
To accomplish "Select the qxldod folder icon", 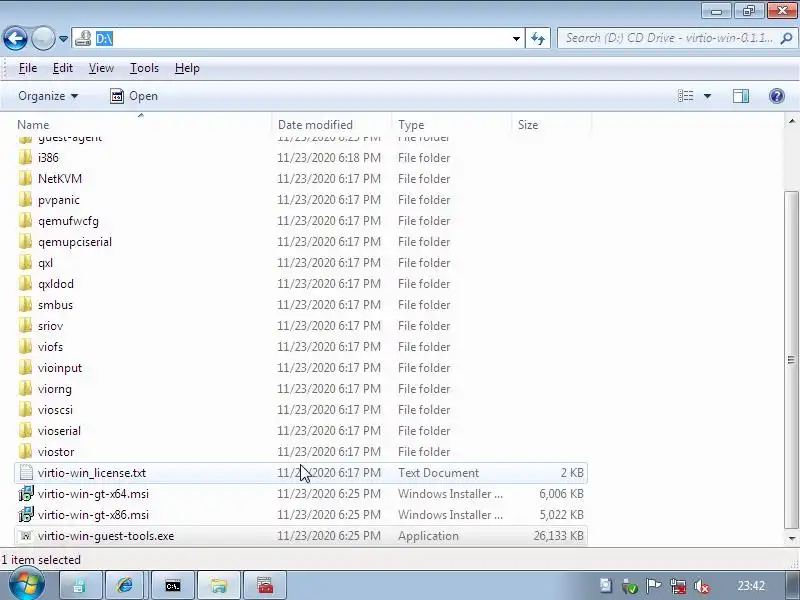I will pos(26,284).
